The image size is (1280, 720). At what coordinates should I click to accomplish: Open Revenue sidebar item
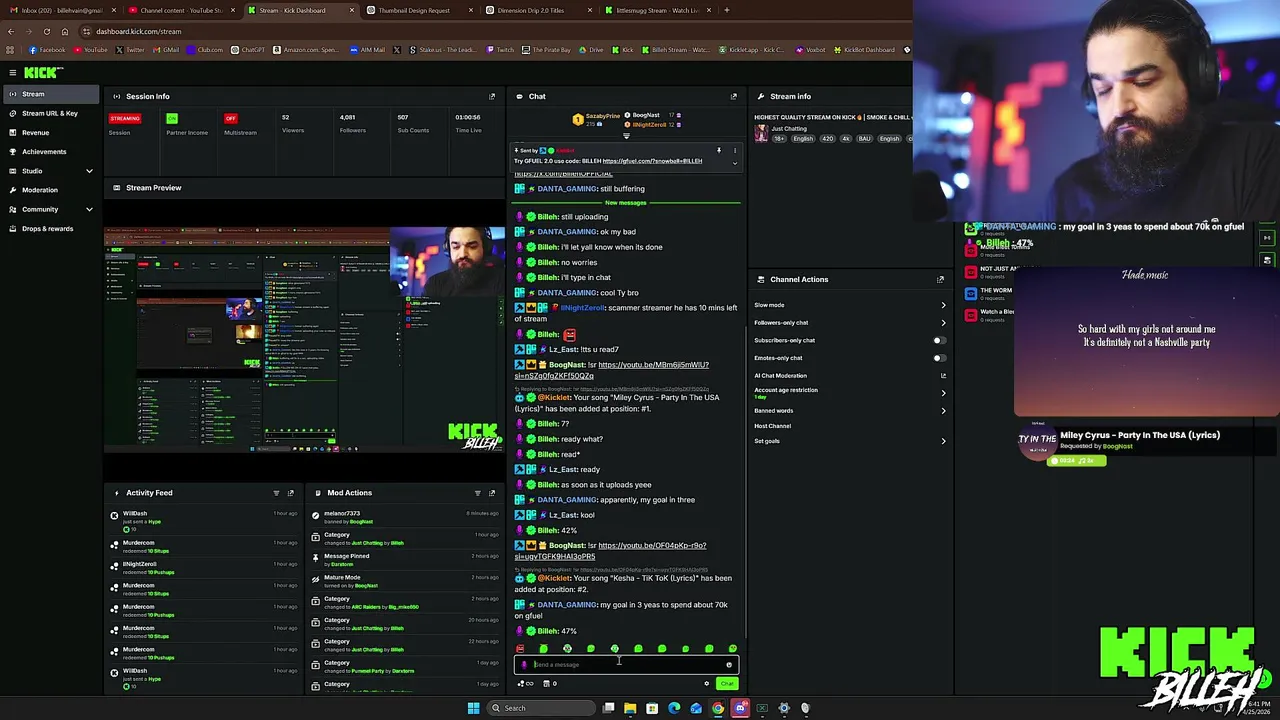coord(50,132)
